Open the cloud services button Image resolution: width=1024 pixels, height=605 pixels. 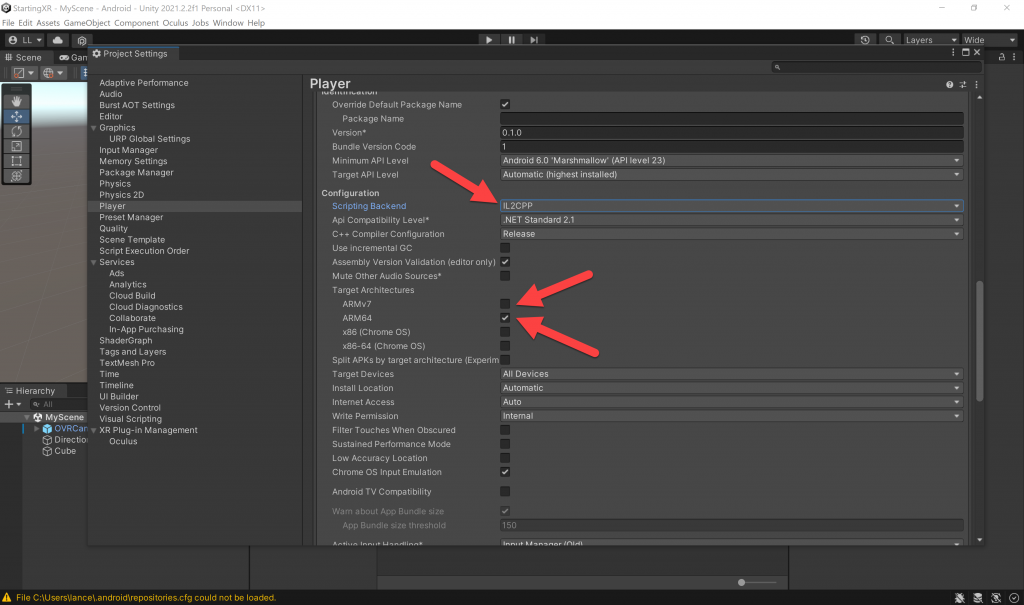[57, 40]
